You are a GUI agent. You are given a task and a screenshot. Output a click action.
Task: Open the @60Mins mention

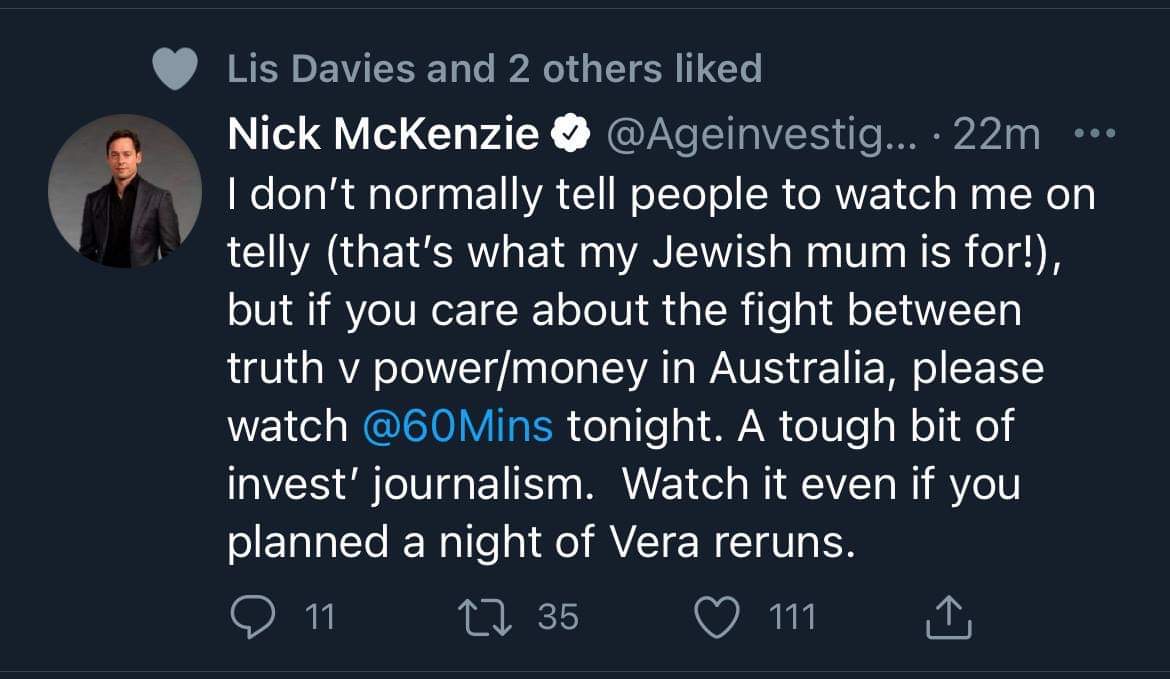[458, 426]
